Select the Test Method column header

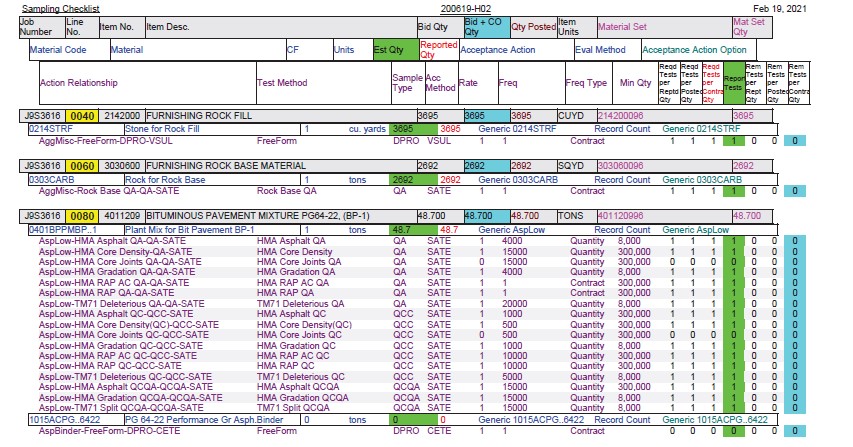pos(282,83)
